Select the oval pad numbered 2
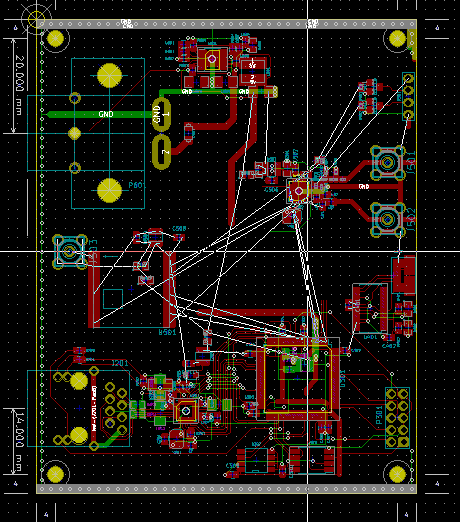This screenshot has height=522, width=460. 162,152
